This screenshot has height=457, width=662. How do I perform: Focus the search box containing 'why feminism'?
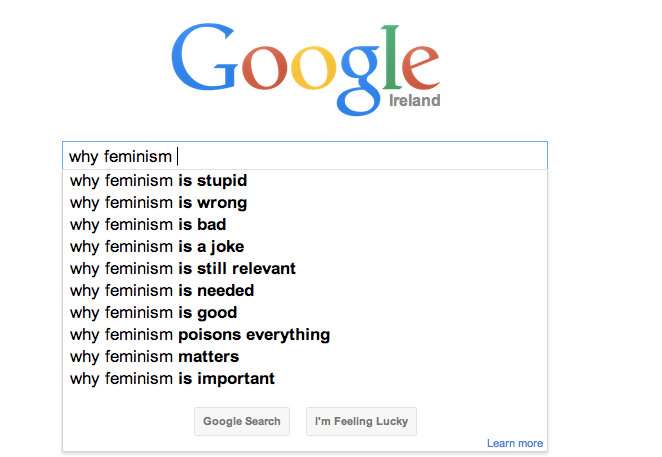(x=304, y=156)
